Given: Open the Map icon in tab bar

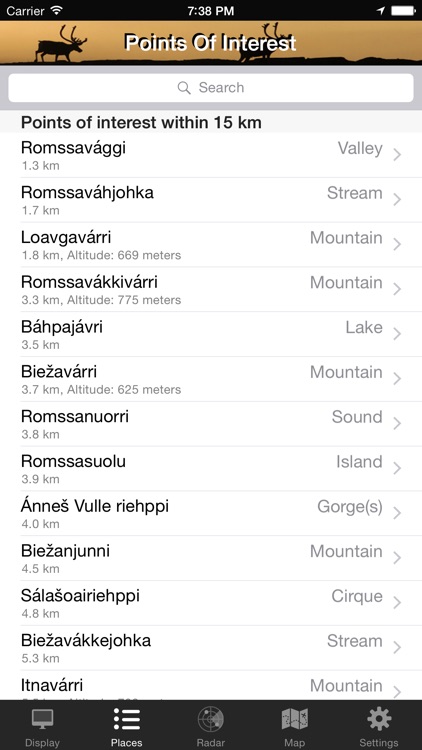Looking at the screenshot, I should click(x=294, y=719).
